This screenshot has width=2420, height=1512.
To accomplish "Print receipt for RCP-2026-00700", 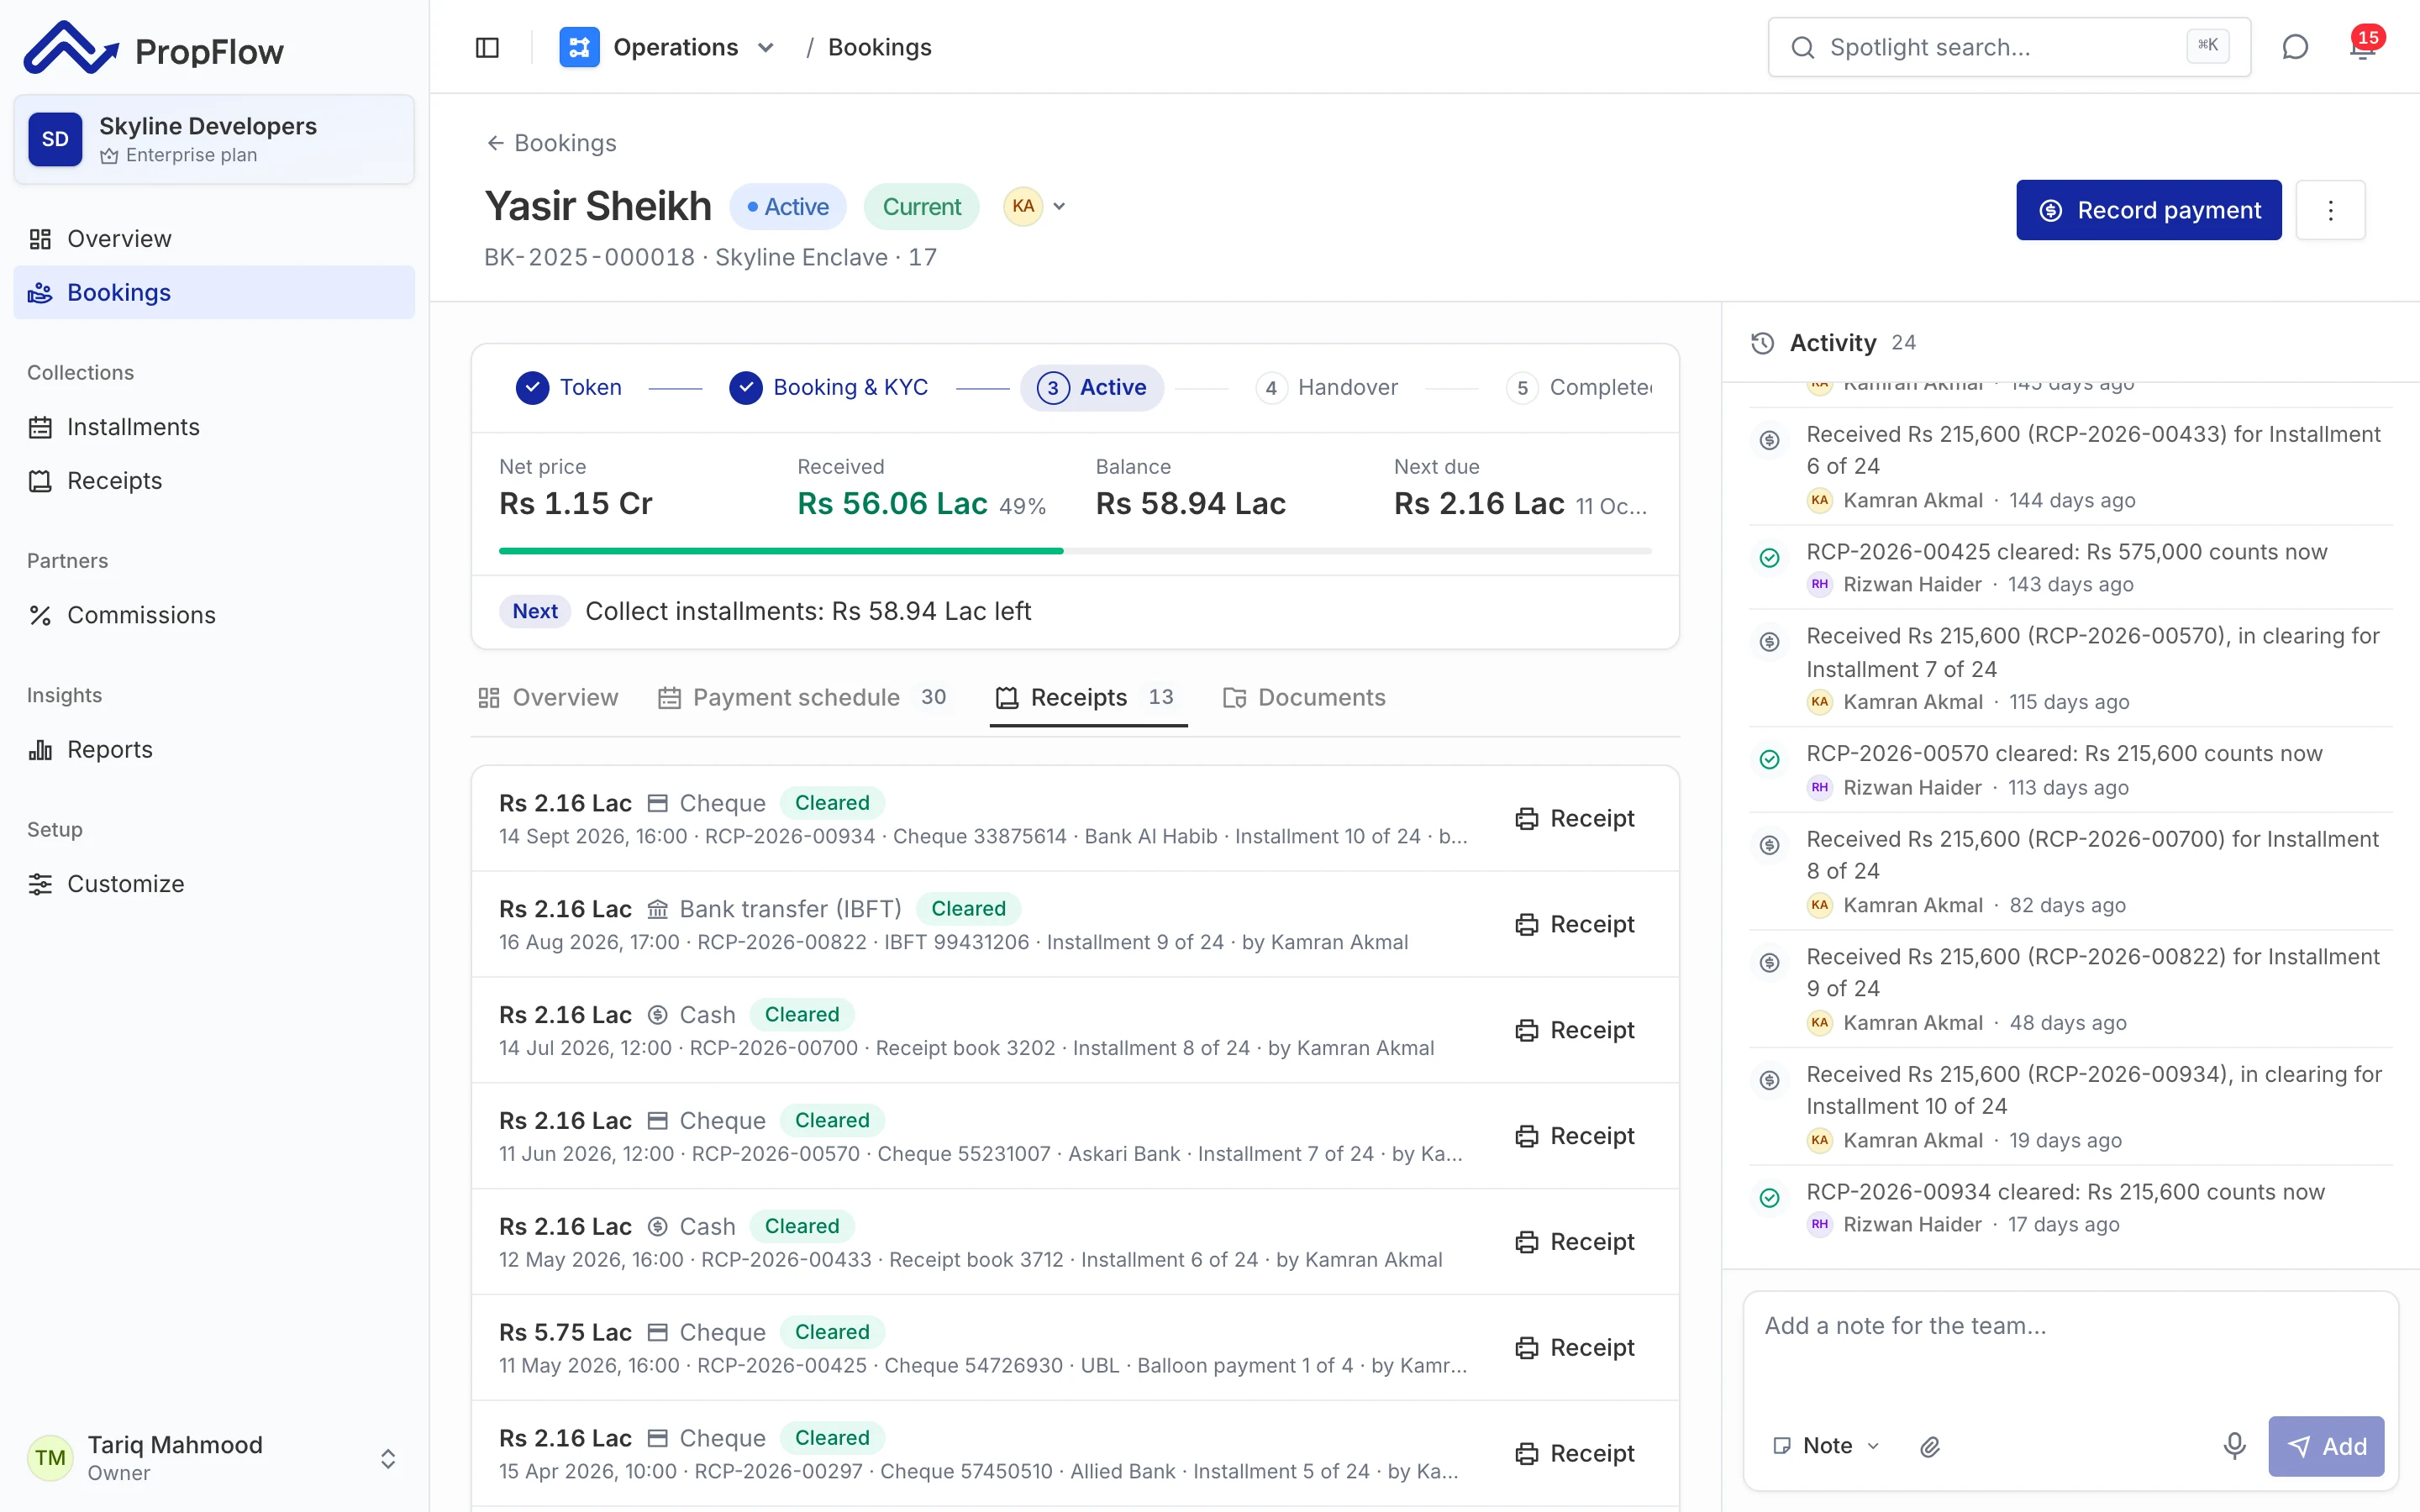I will tap(1575, 1030).
